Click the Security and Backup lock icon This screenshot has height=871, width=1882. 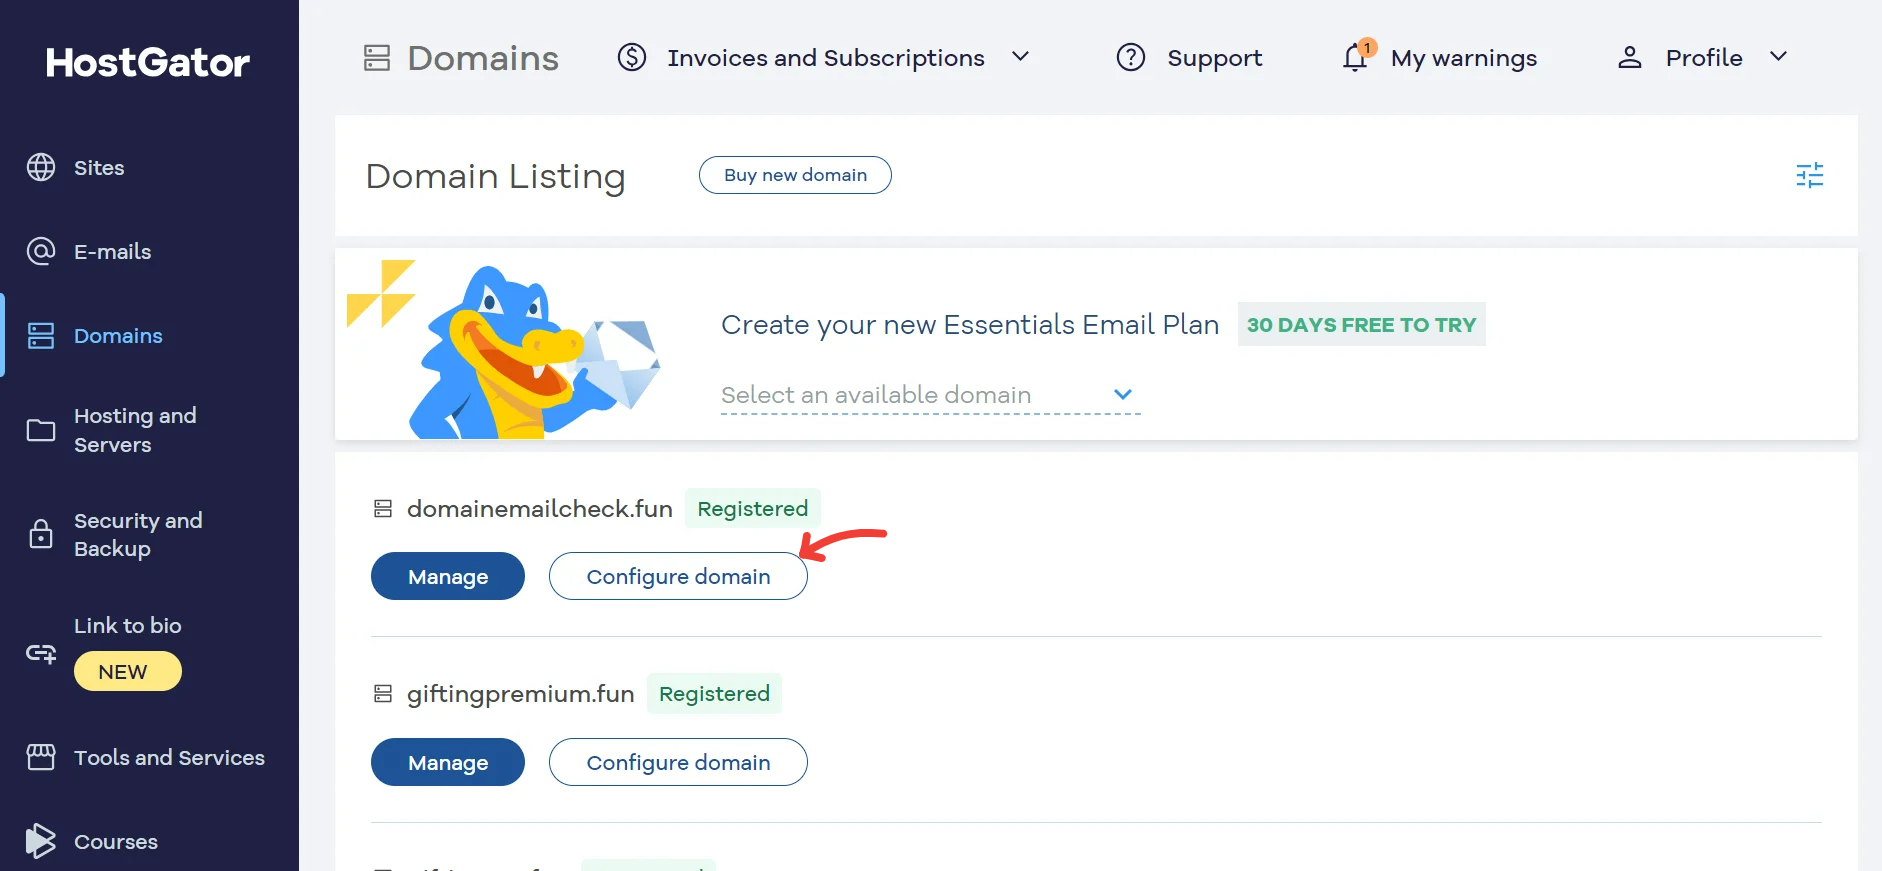pos(41,534)
